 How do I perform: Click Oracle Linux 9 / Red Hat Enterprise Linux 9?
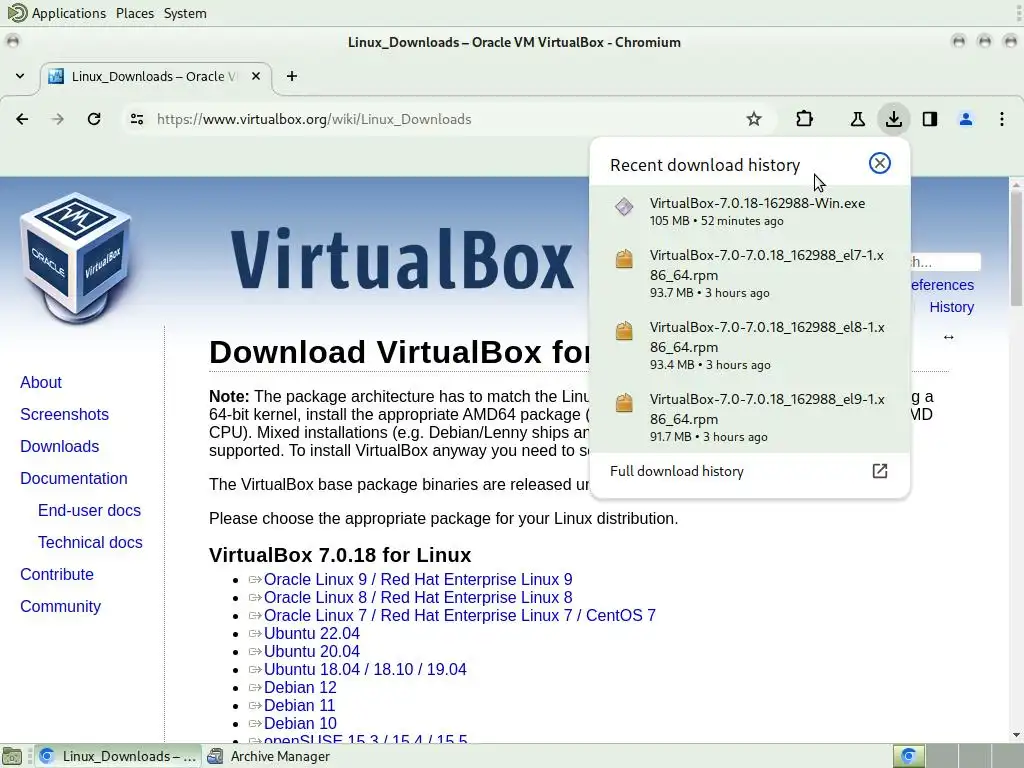pyautogui.click(x=418, y=579)
